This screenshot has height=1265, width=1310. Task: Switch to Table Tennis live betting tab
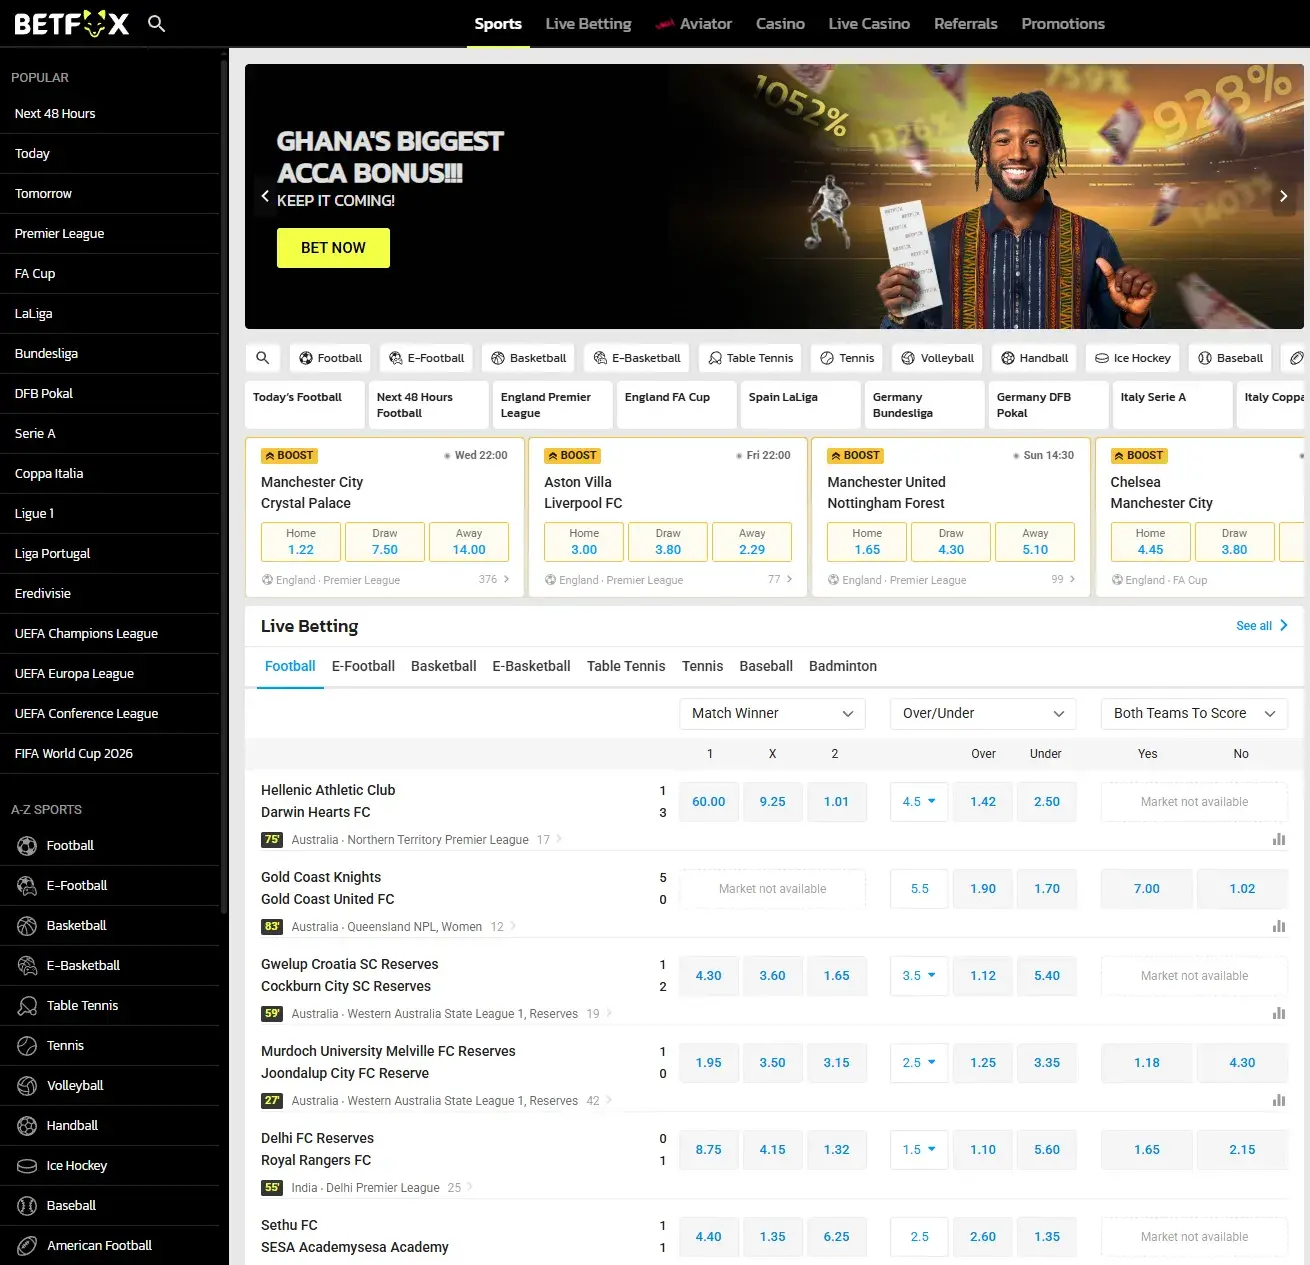click(626, 666)
